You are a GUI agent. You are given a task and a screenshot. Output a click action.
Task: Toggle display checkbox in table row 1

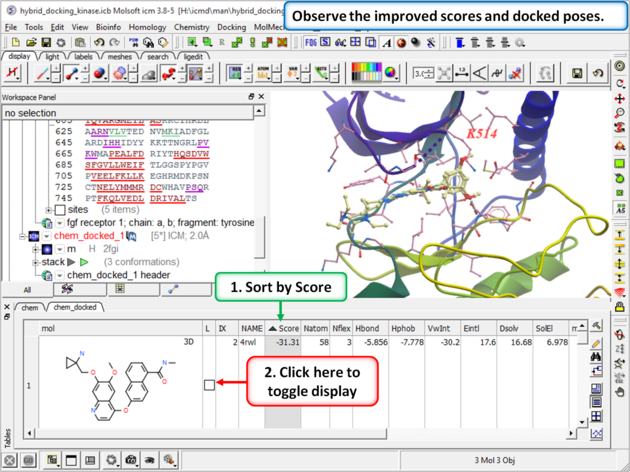coord(209,384)
